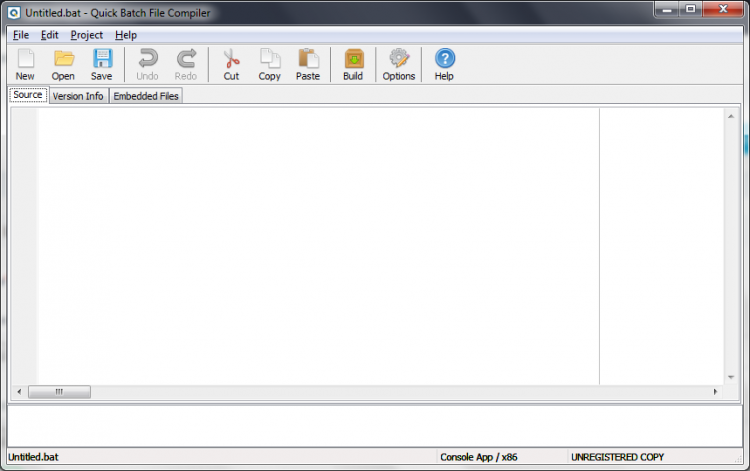
Task: Copy selection using the Copy icon
Action: pos(270,65)
